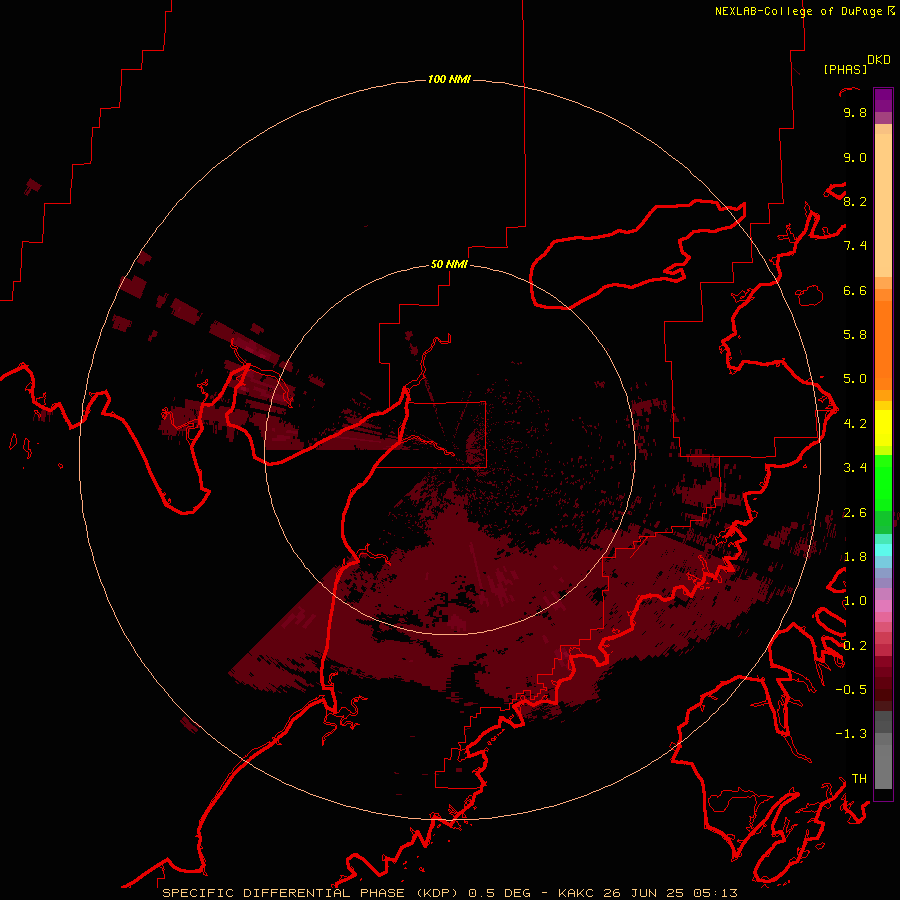
Task: Click the 26 JUN 25 05:13 timestamp
Action: [x=670, y=893]
